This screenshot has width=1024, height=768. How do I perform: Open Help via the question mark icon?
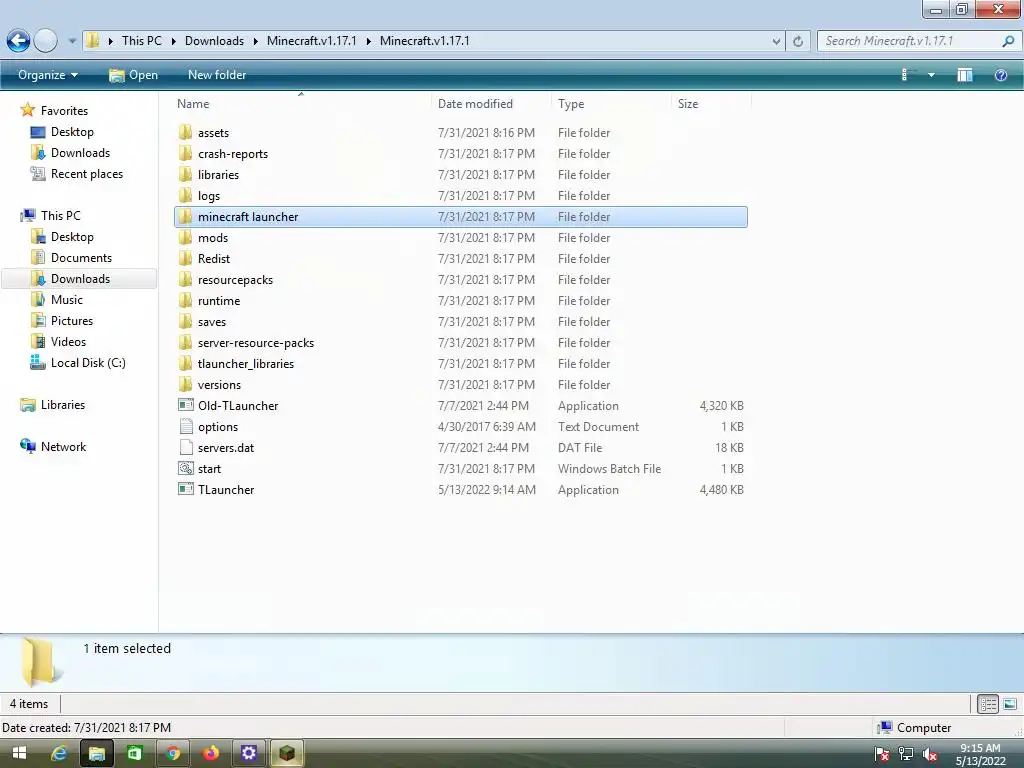point(1000,75)
